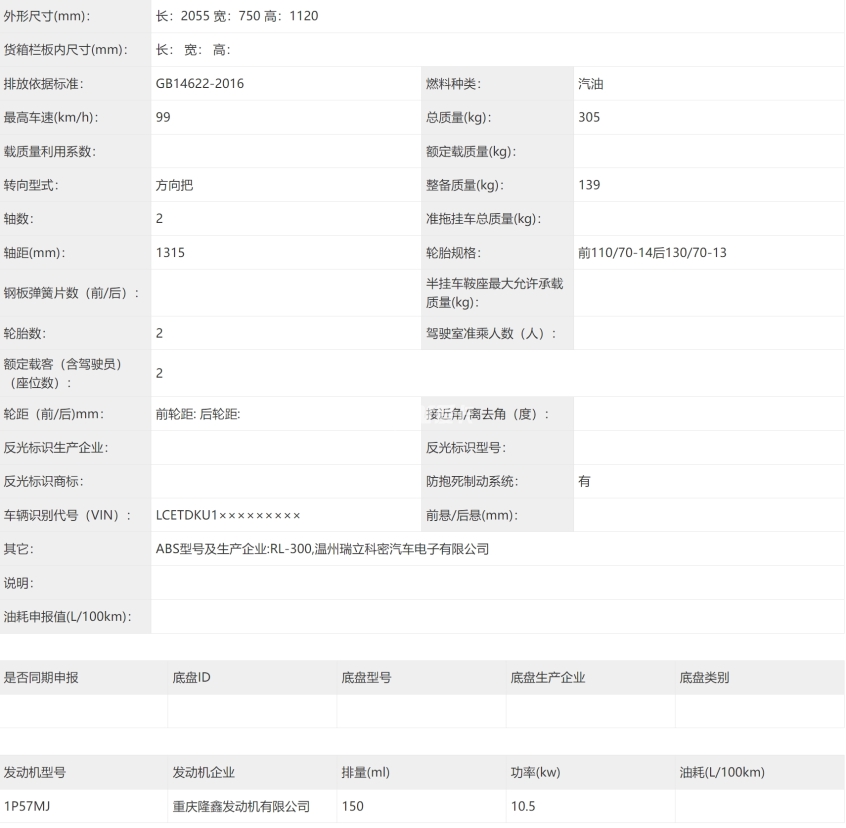Select the 前悬/后悬(mm) label
The width and height of the screenshot is (846, 828).
472,515
